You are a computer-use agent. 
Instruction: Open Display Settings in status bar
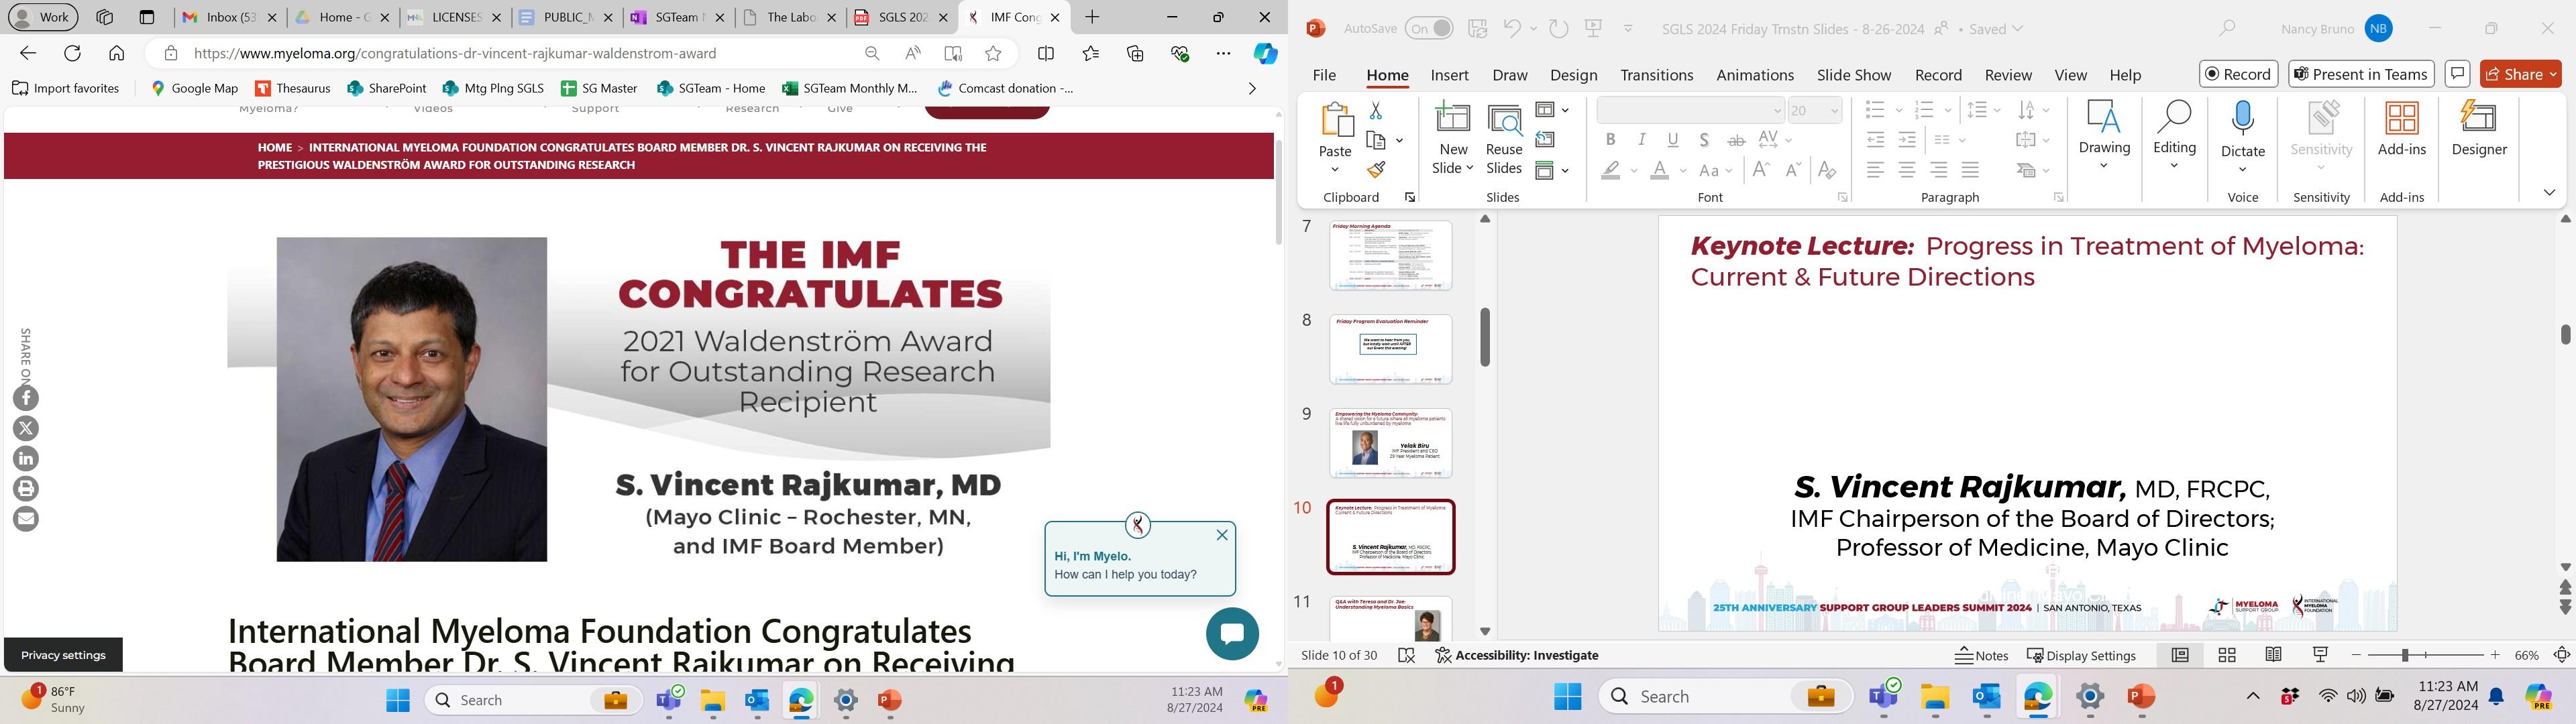2081,656
